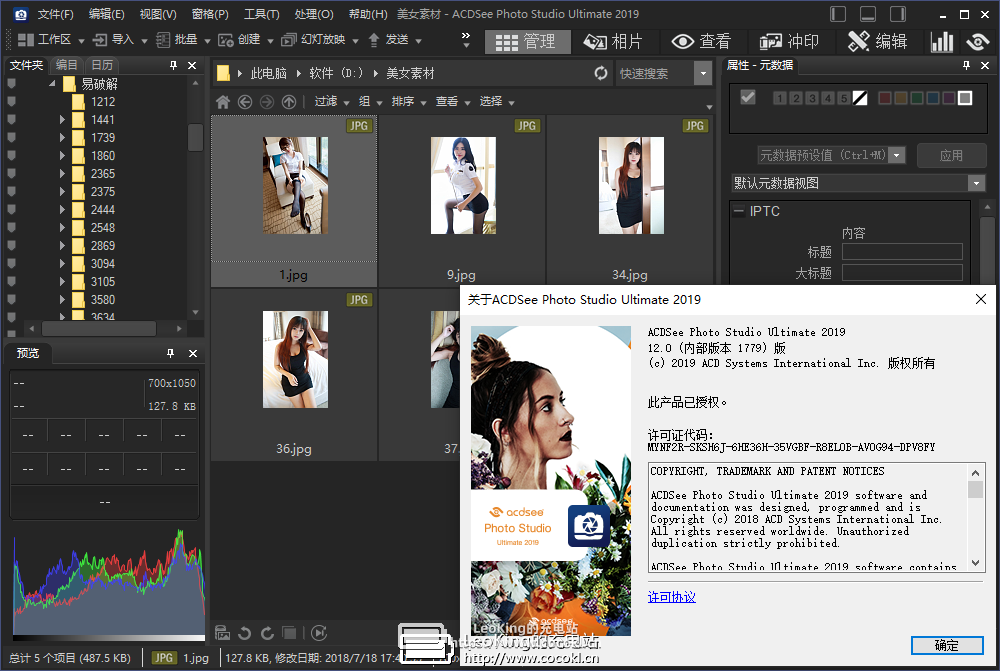
Task: Toggle the bottom panel layout icon in title bar
Action: (868, 14)
